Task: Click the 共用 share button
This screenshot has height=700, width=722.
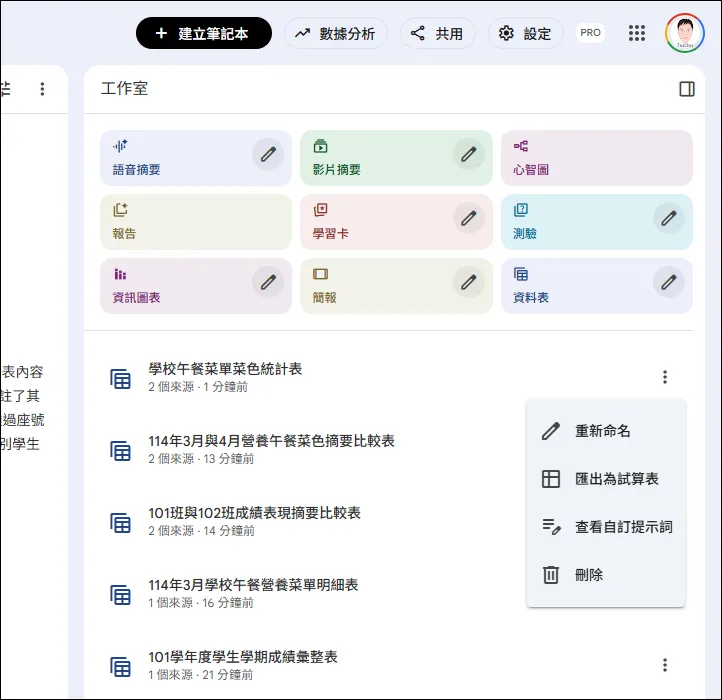Action: (437, 33)
